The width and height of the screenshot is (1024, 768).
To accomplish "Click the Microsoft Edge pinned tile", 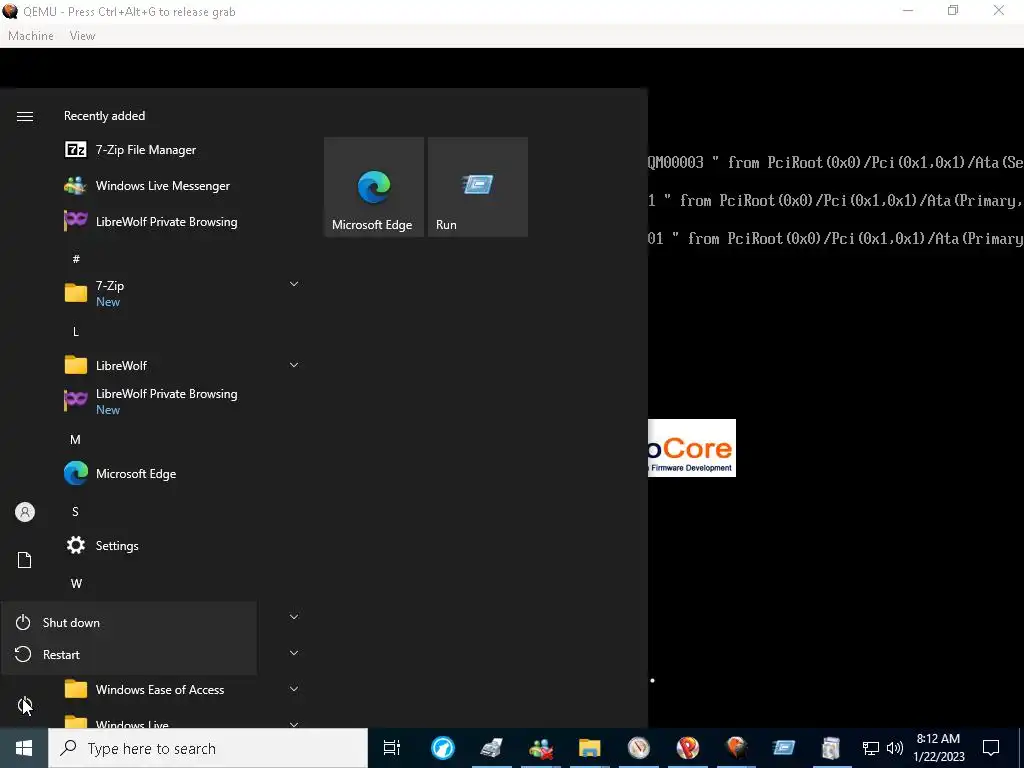I will (x=374, y=187).
